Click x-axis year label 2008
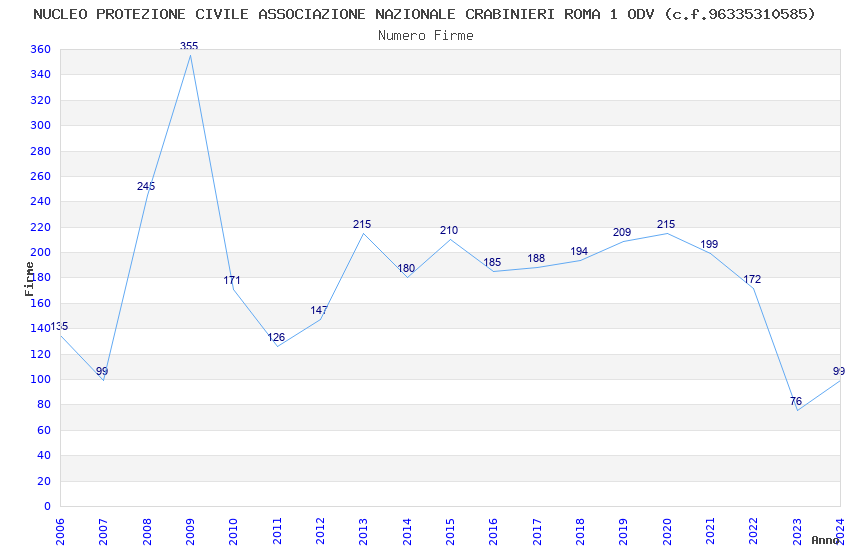The width and height of the screenshot is (850, 550). click(x=147, y=531)
